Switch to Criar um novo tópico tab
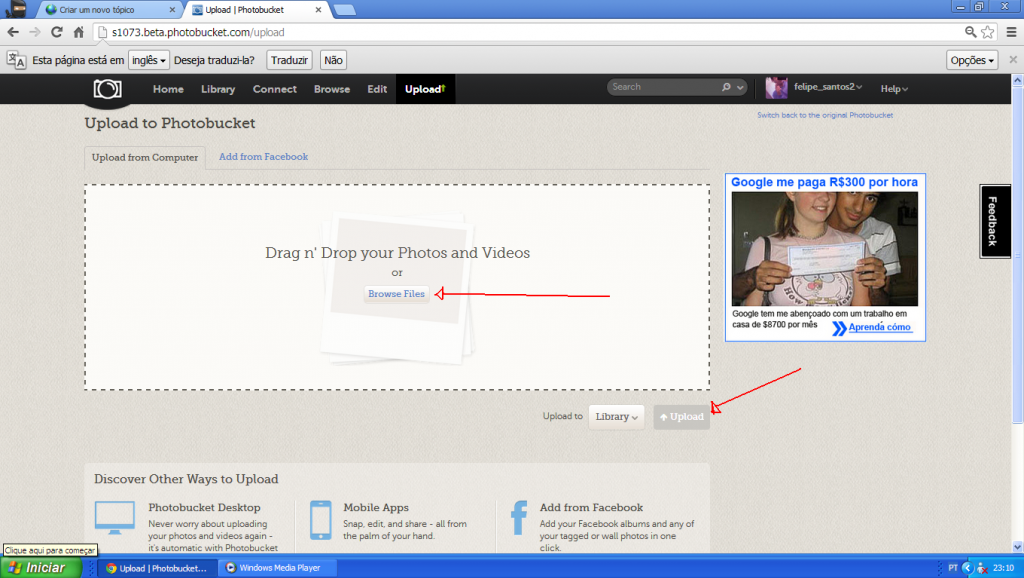This screenshot has width=1024, height=578. pyautogui.click(x=110, y=10)
